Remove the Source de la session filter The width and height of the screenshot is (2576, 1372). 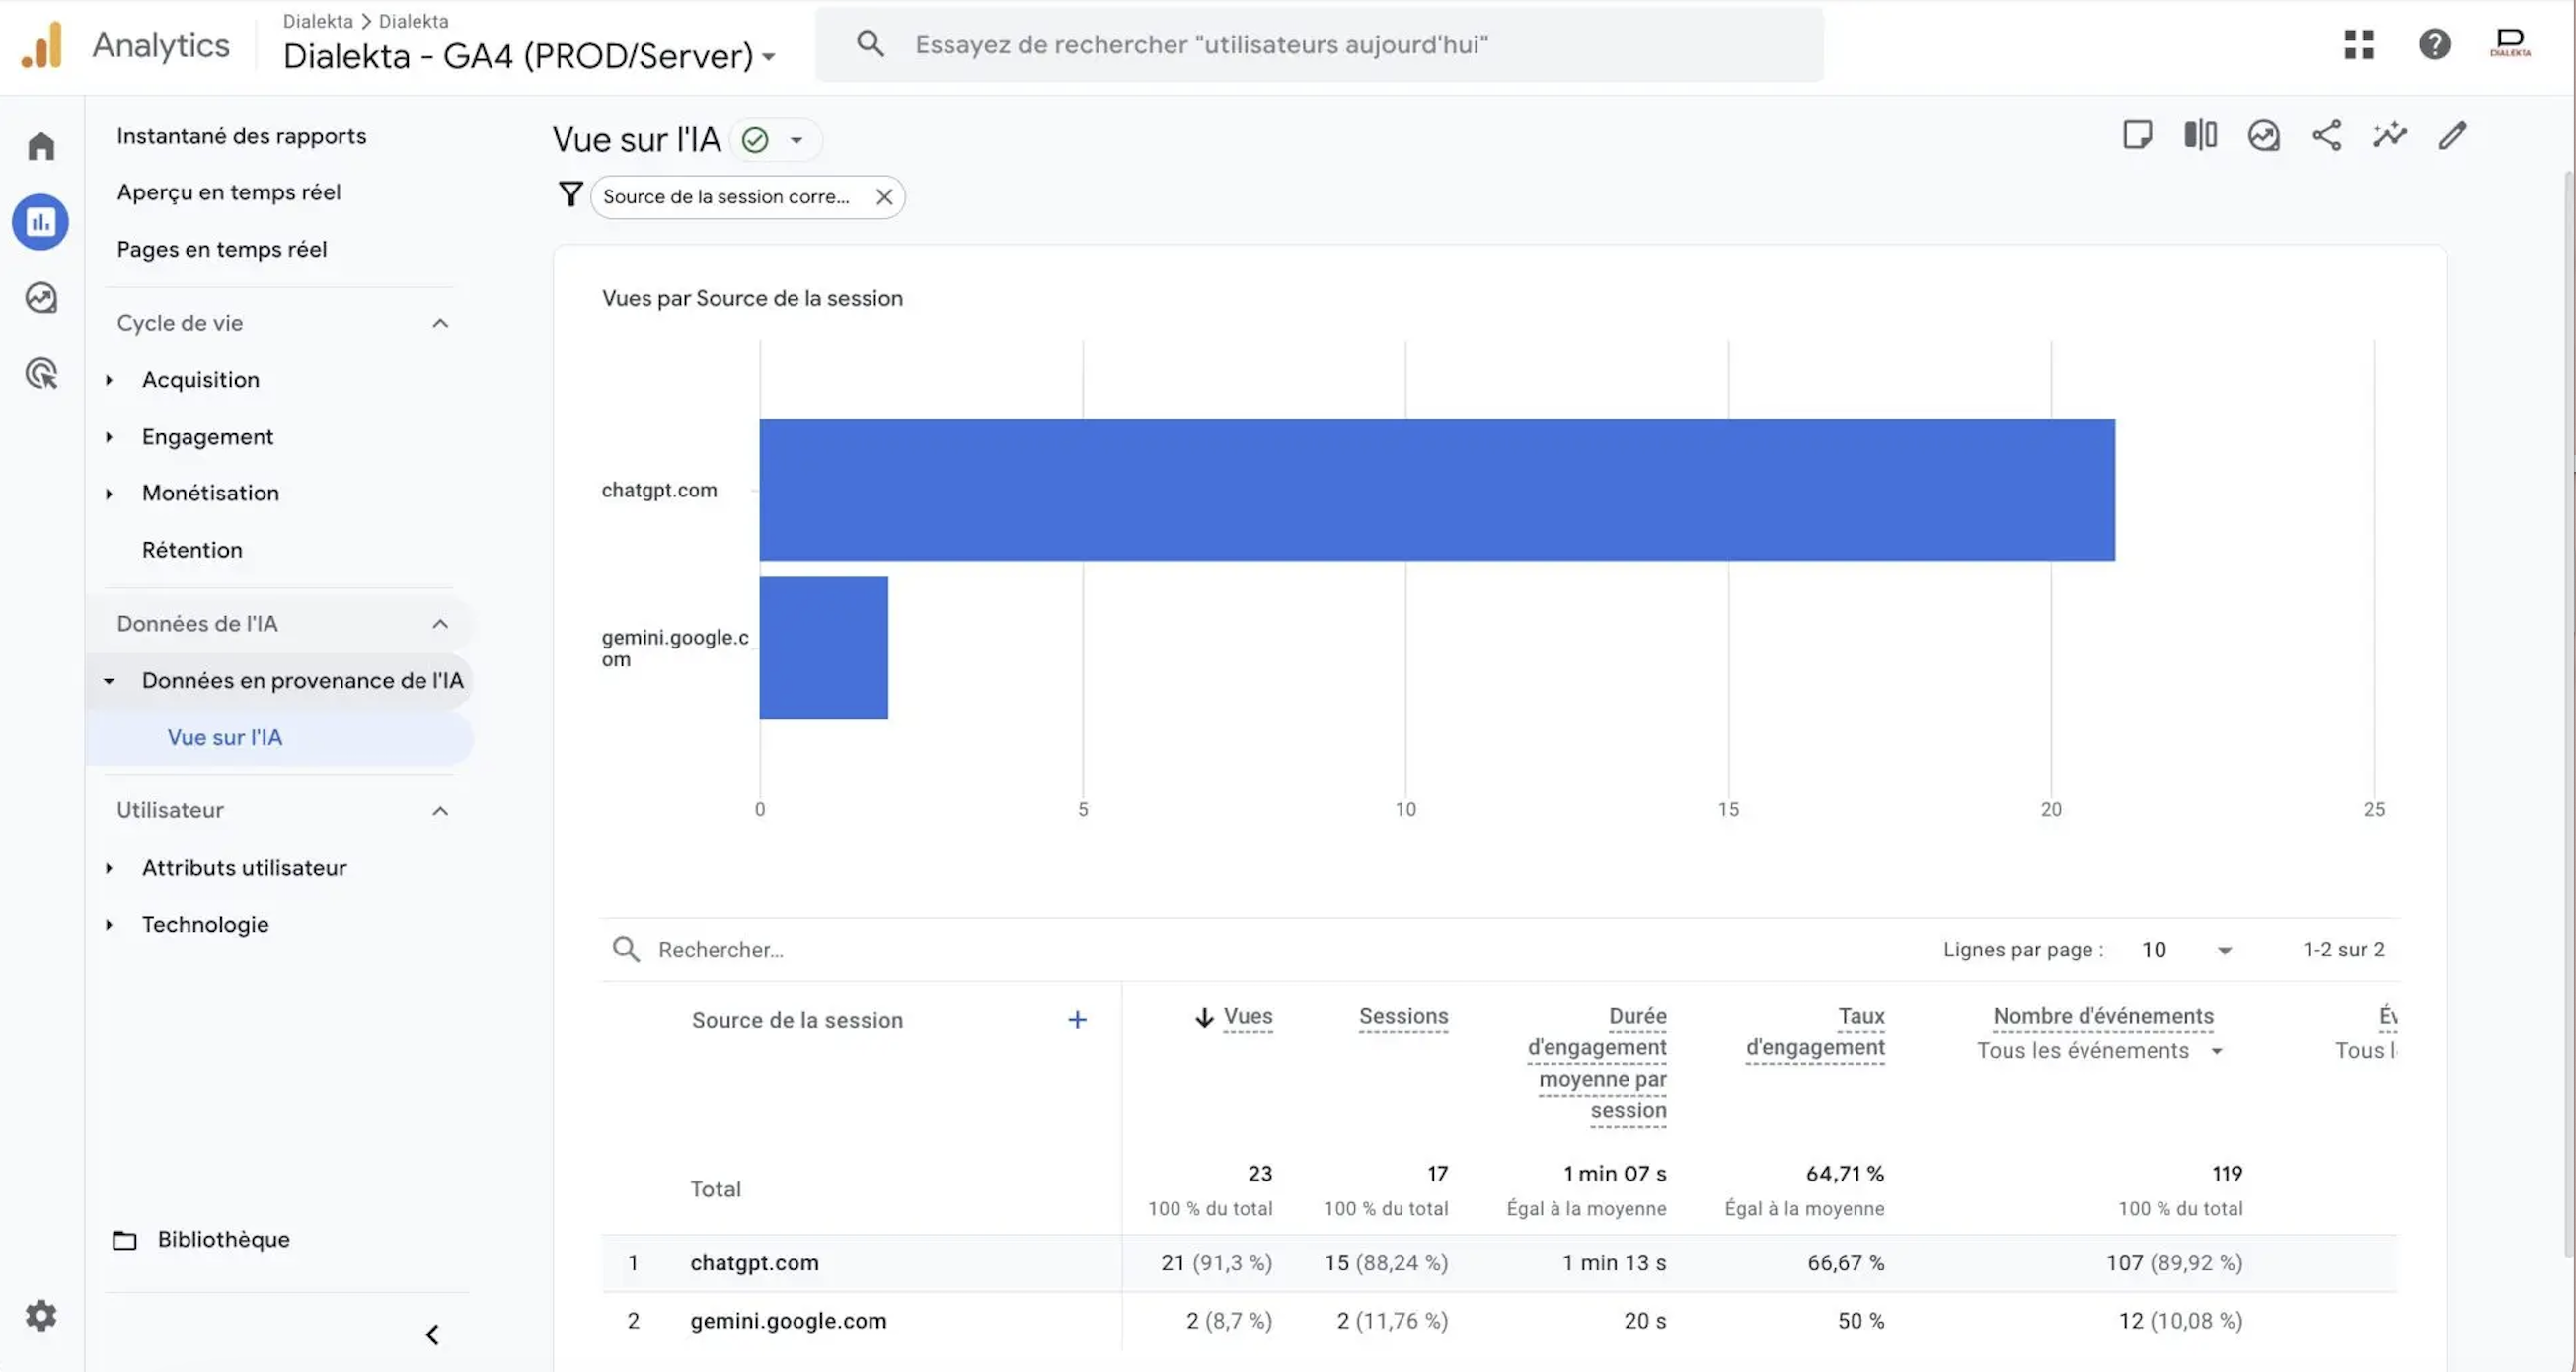[x=884, y=197]
